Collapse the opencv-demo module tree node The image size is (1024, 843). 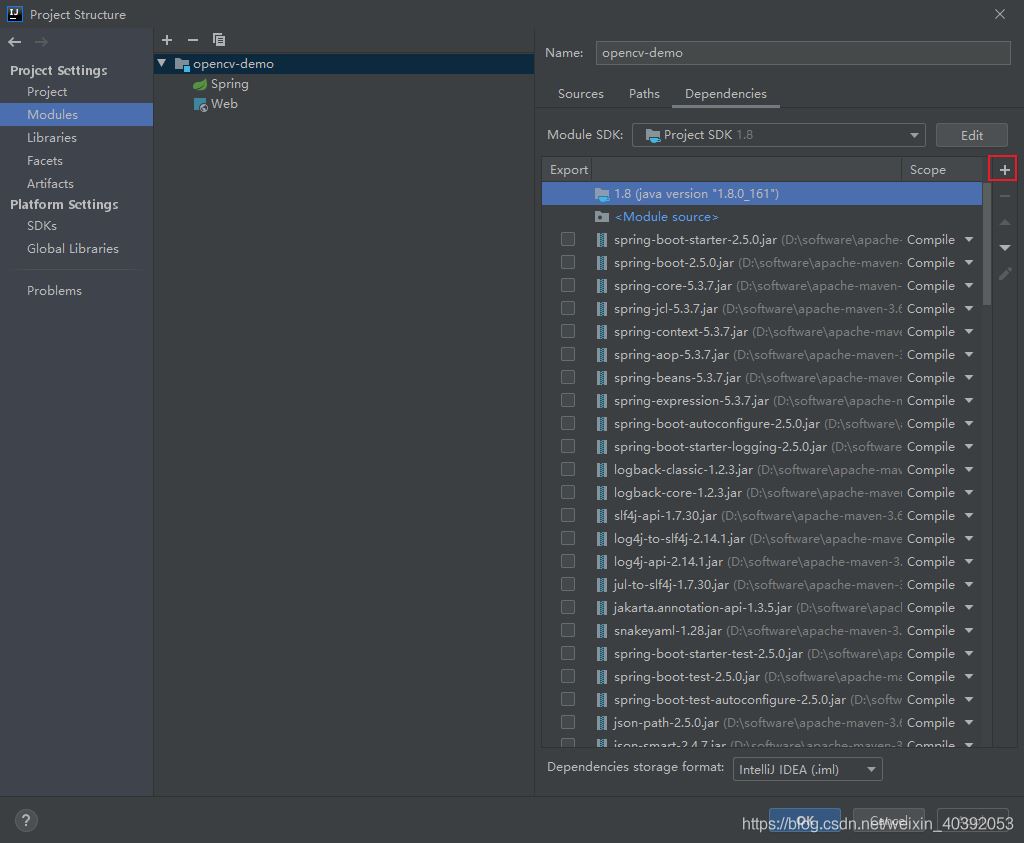(162, 63)
